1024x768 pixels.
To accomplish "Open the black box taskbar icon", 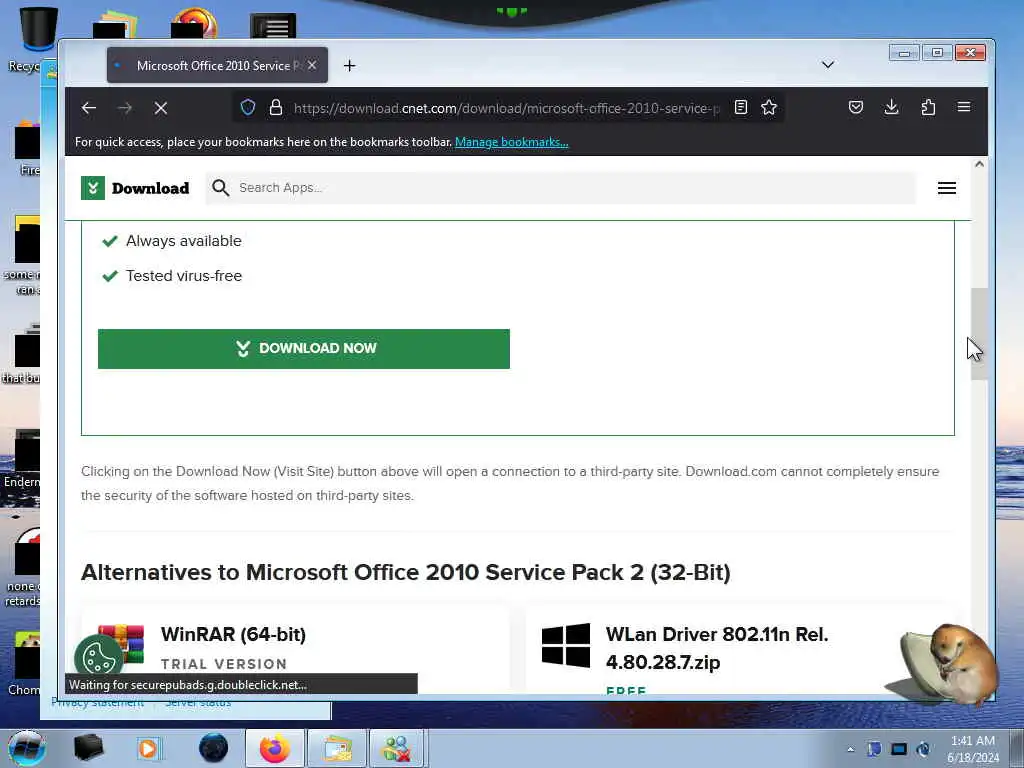I will (88, 748).
